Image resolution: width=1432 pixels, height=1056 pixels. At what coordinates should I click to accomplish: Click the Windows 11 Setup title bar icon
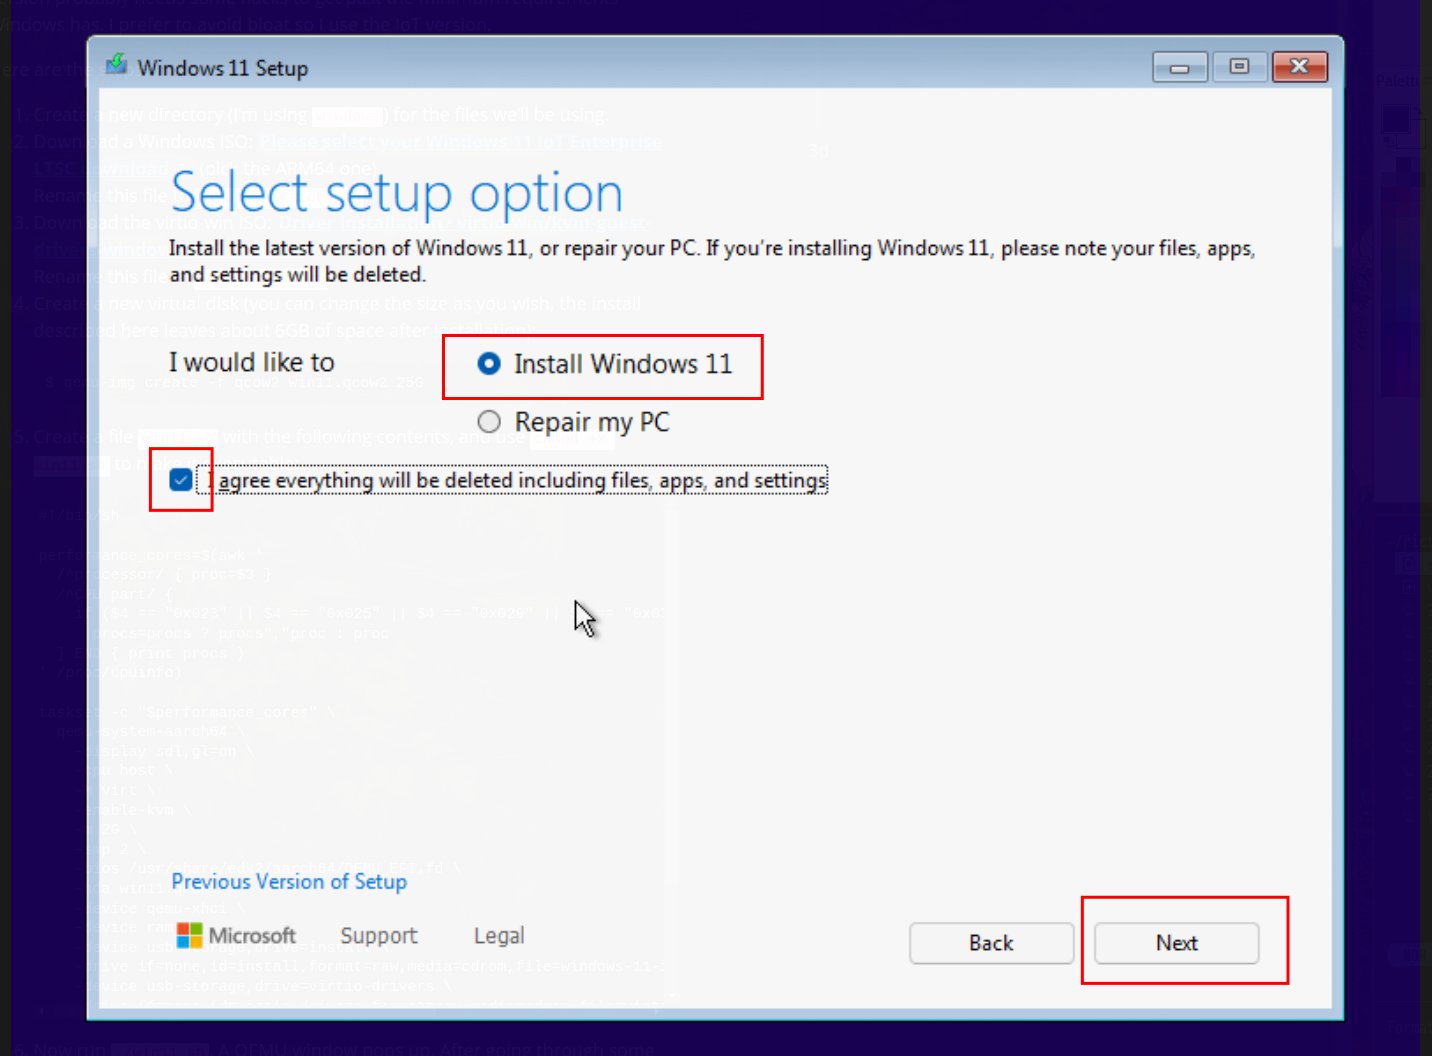point(117,66)
